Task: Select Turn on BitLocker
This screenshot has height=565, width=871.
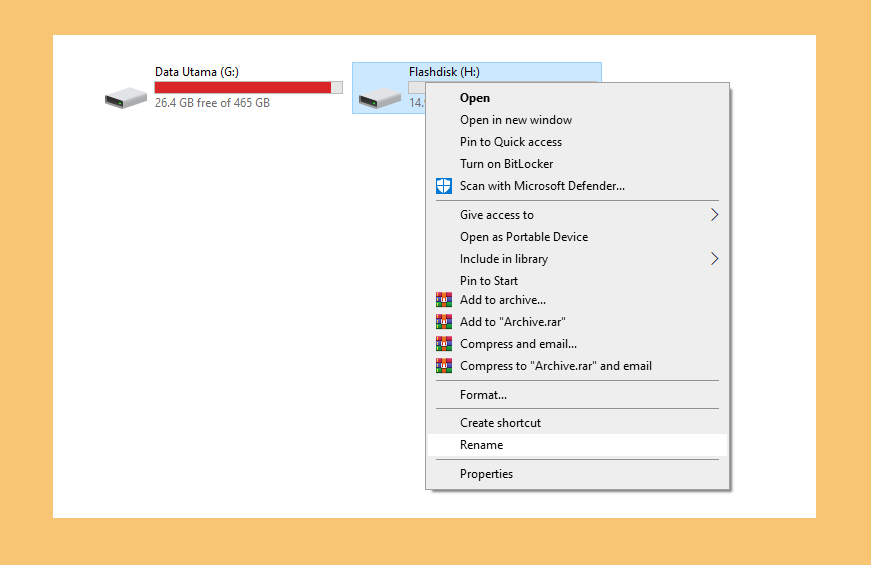Action: point(577,164)
